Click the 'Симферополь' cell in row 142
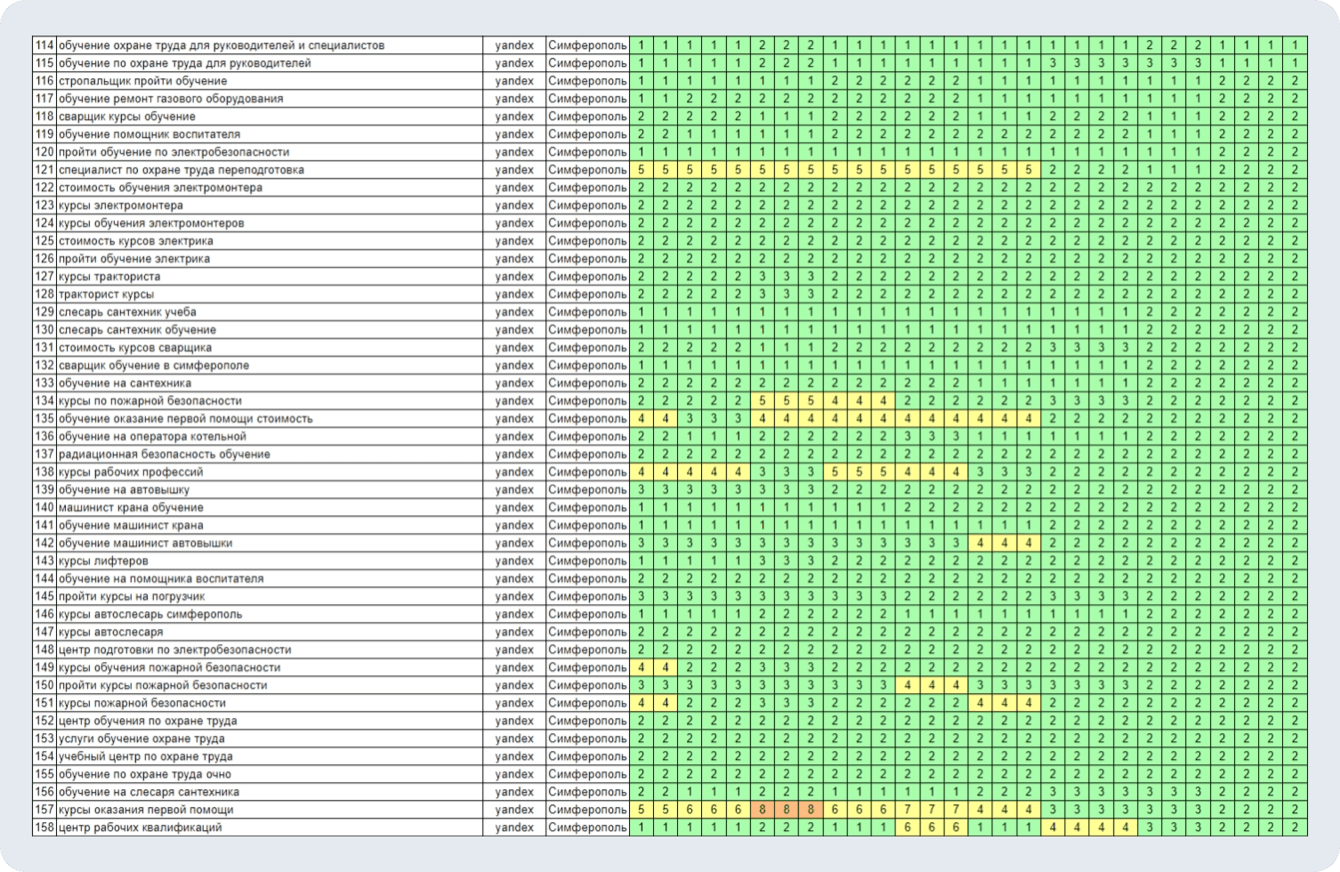1340x872 pixels. coord(588,544)
